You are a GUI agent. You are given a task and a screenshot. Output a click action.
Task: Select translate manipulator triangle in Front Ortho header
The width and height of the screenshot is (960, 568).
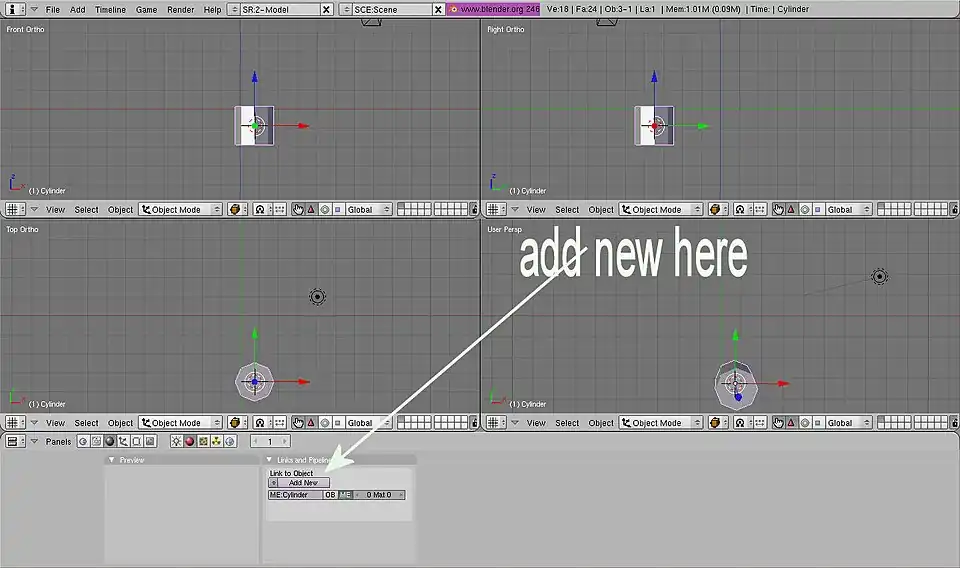pos(311,210)
